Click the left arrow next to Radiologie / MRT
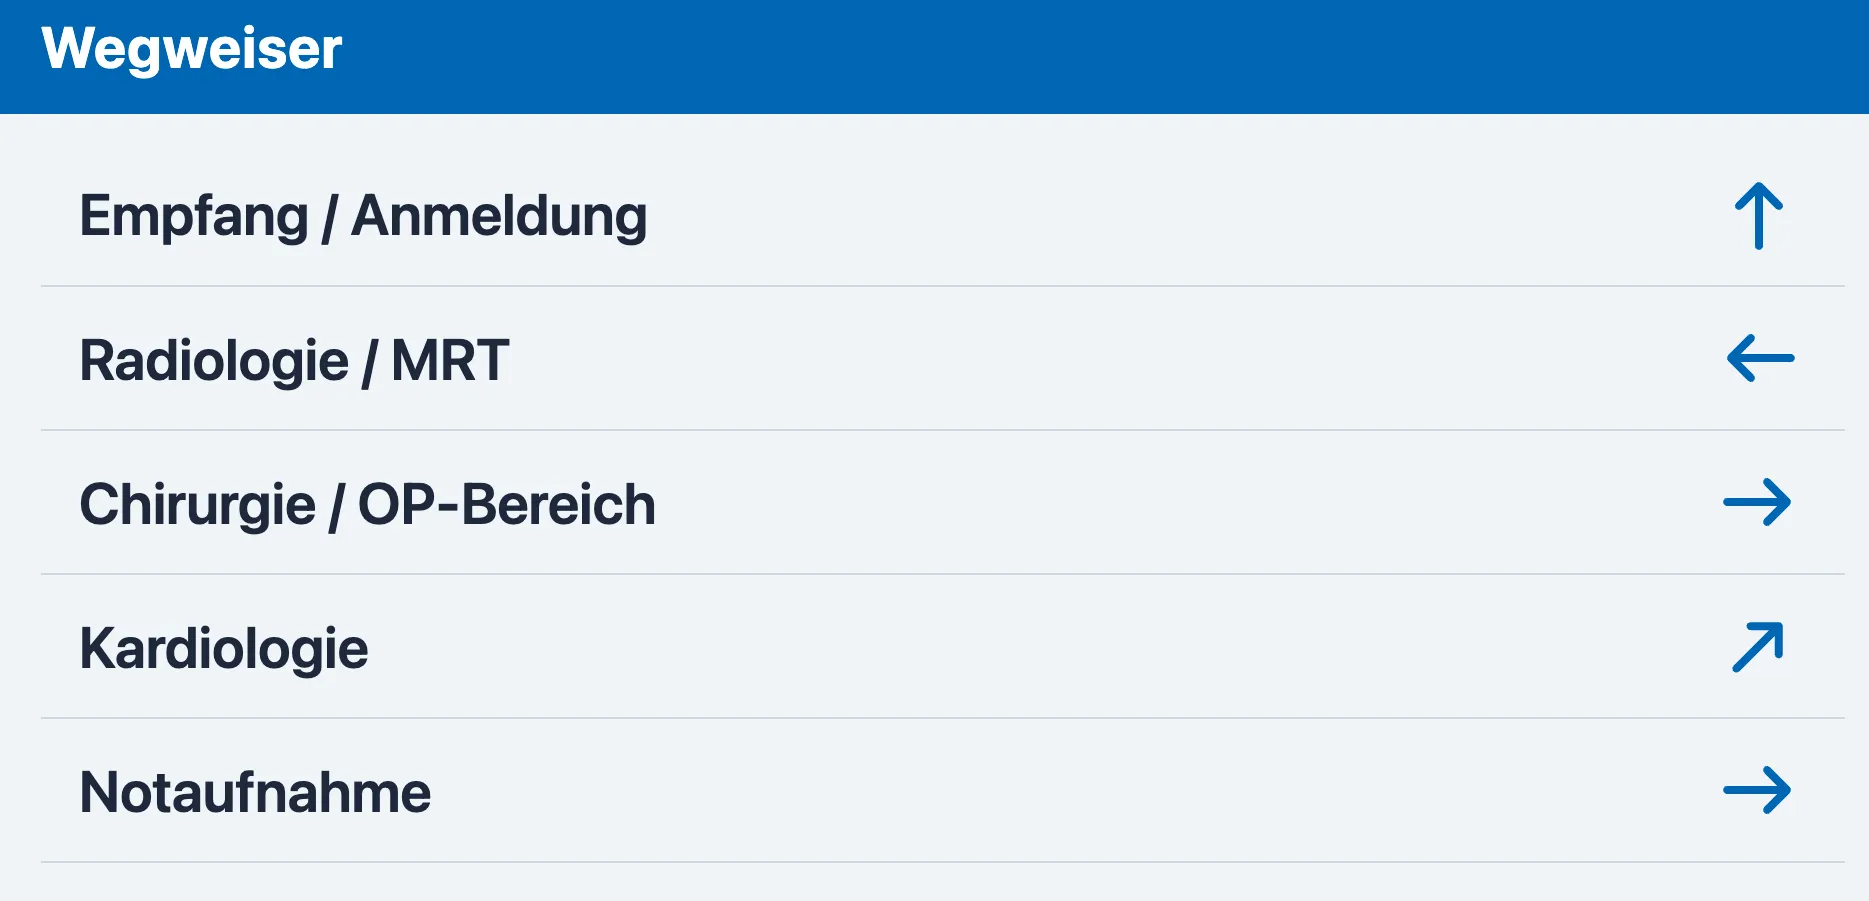Viewport: 1869px width, 901px height. pyautogui.click(x=1760, y=358)
